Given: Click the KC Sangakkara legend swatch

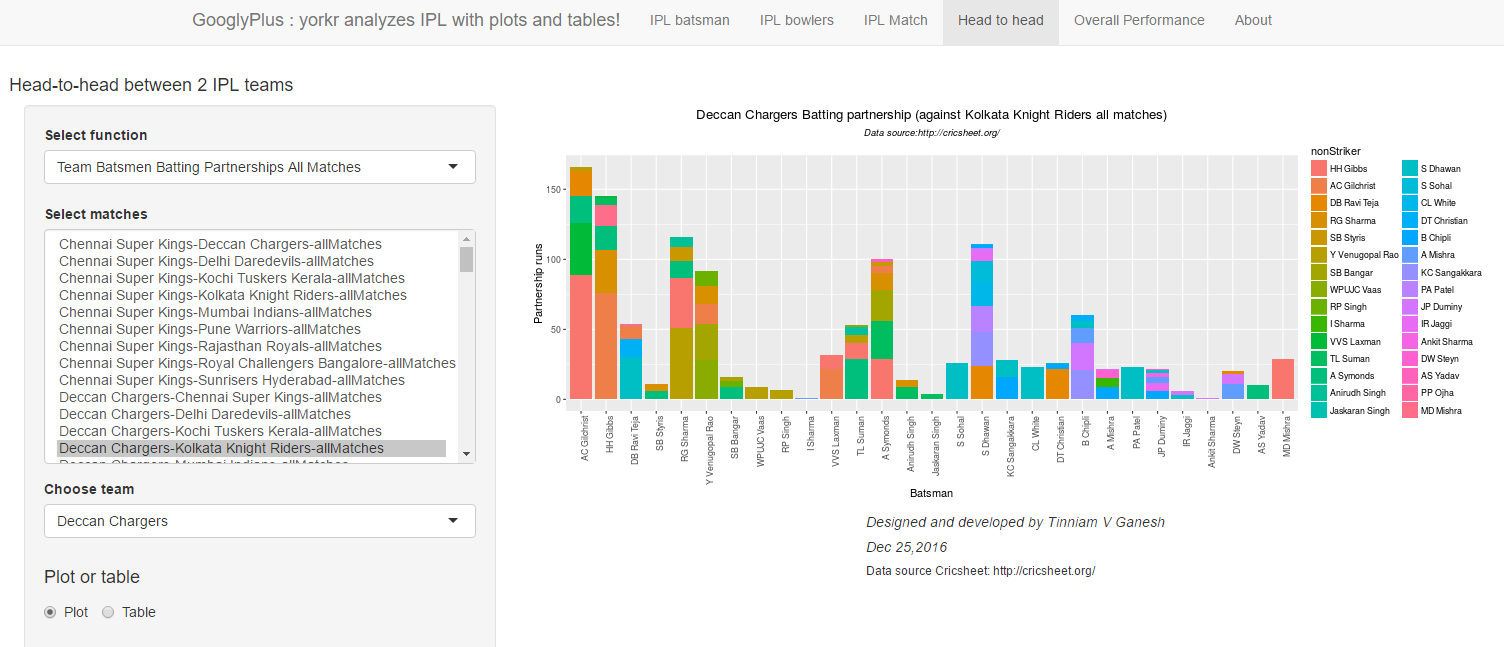Looking at the screenshot, I should (1409, 273).
